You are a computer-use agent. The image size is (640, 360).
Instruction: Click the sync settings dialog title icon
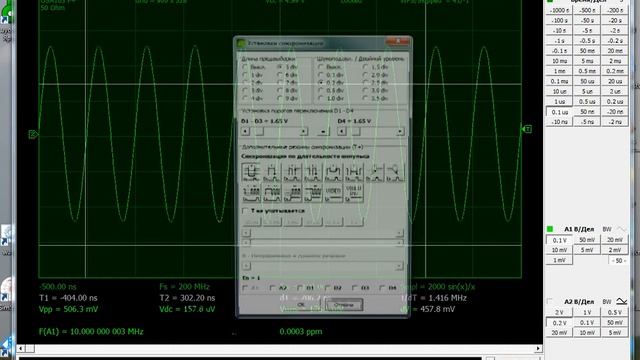click(x=242, y=43)
